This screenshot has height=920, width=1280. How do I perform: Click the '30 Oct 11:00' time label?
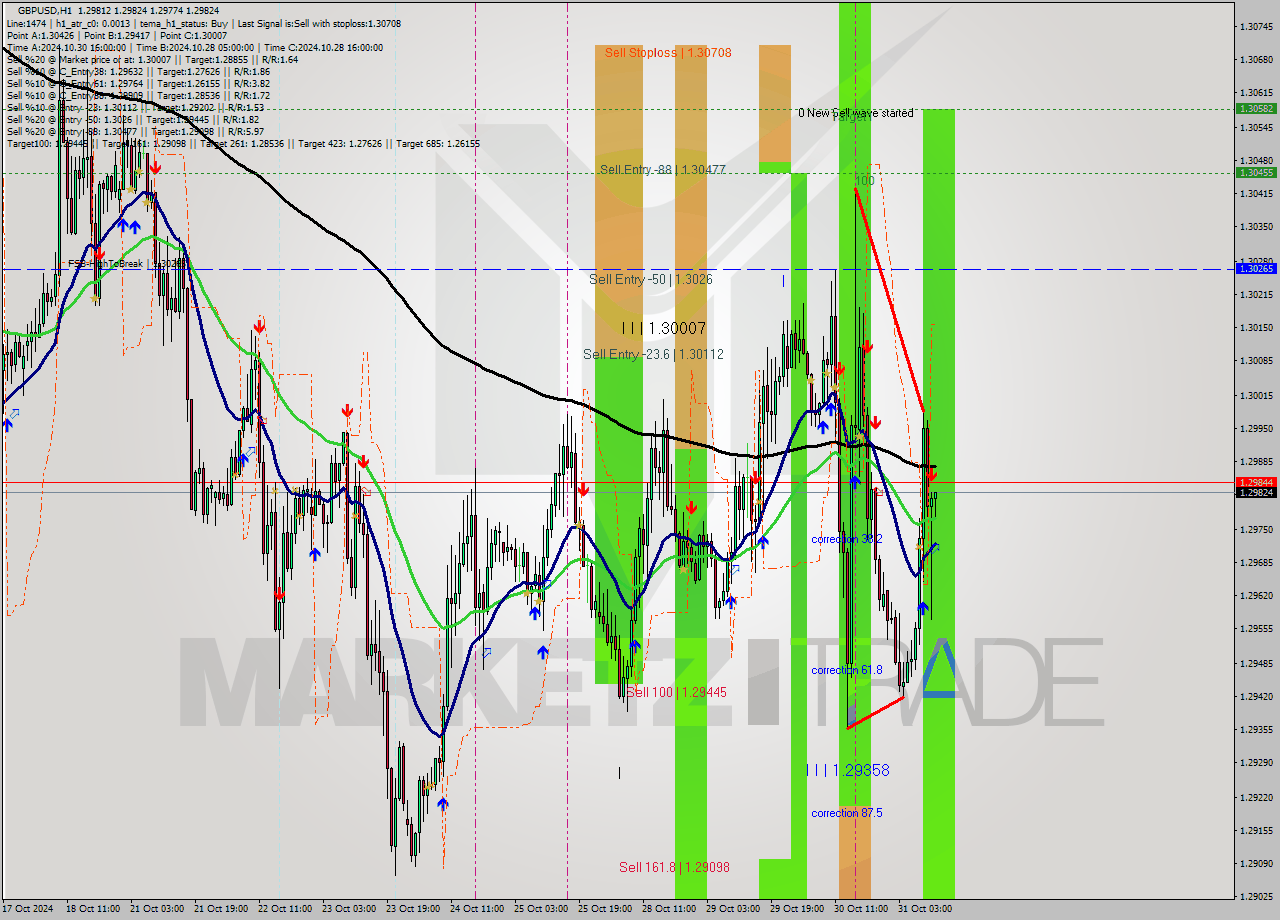pos(860,909)
